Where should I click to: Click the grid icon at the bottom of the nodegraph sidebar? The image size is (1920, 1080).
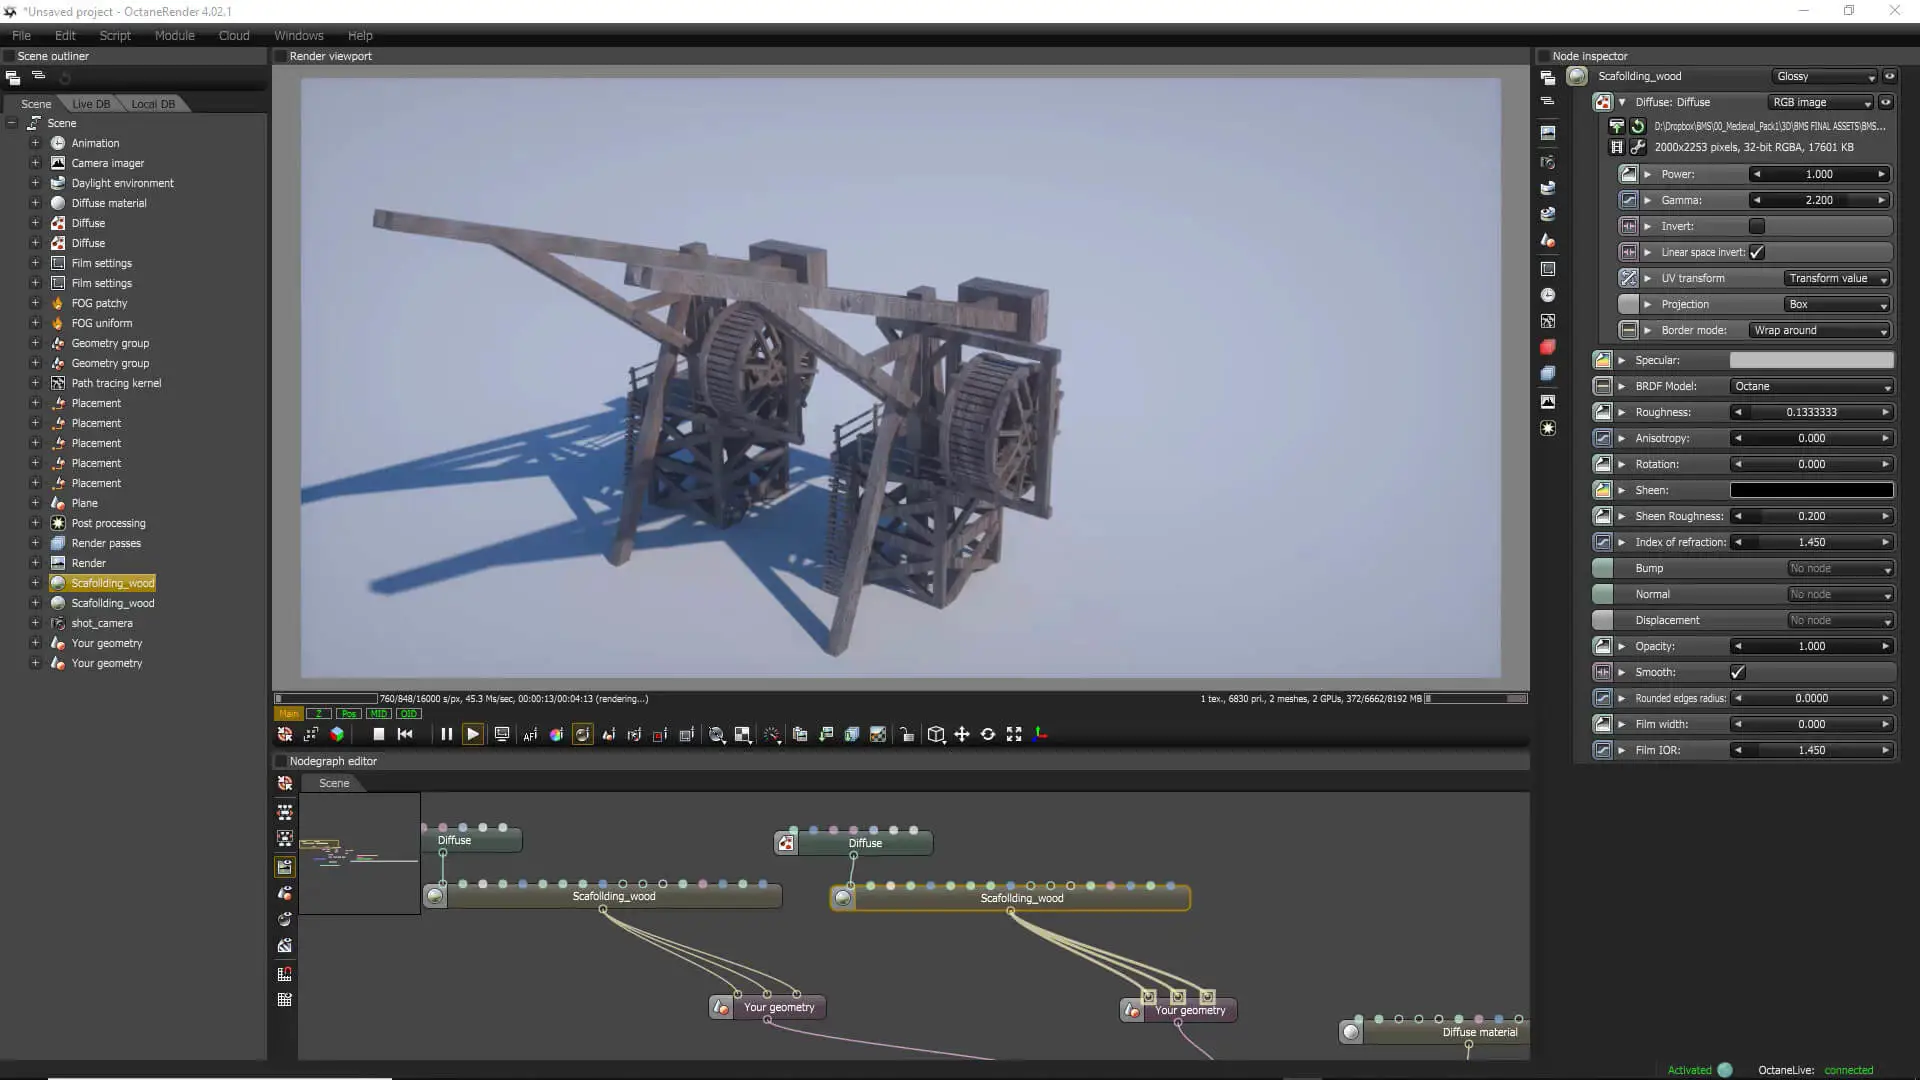pos(285,1000)
